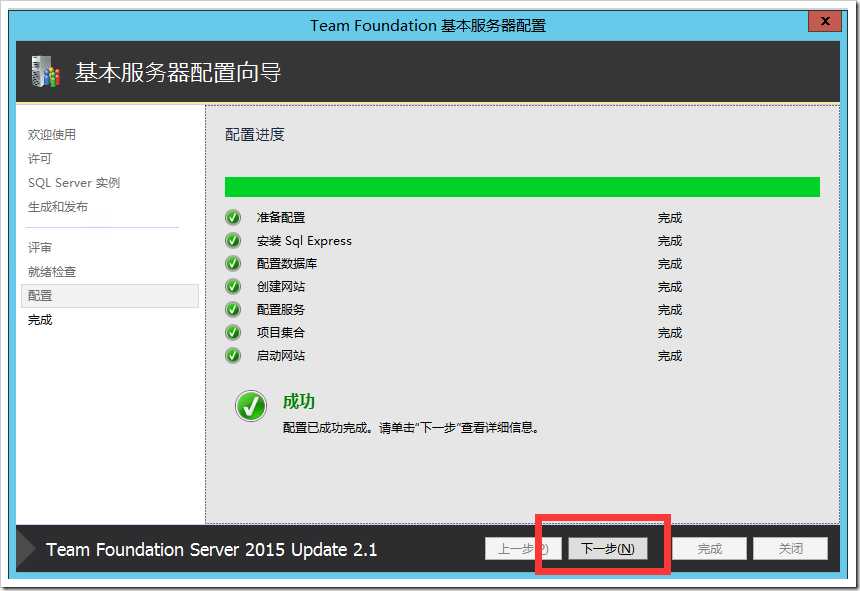Click the server wizard icon in header

click(46, 72)
